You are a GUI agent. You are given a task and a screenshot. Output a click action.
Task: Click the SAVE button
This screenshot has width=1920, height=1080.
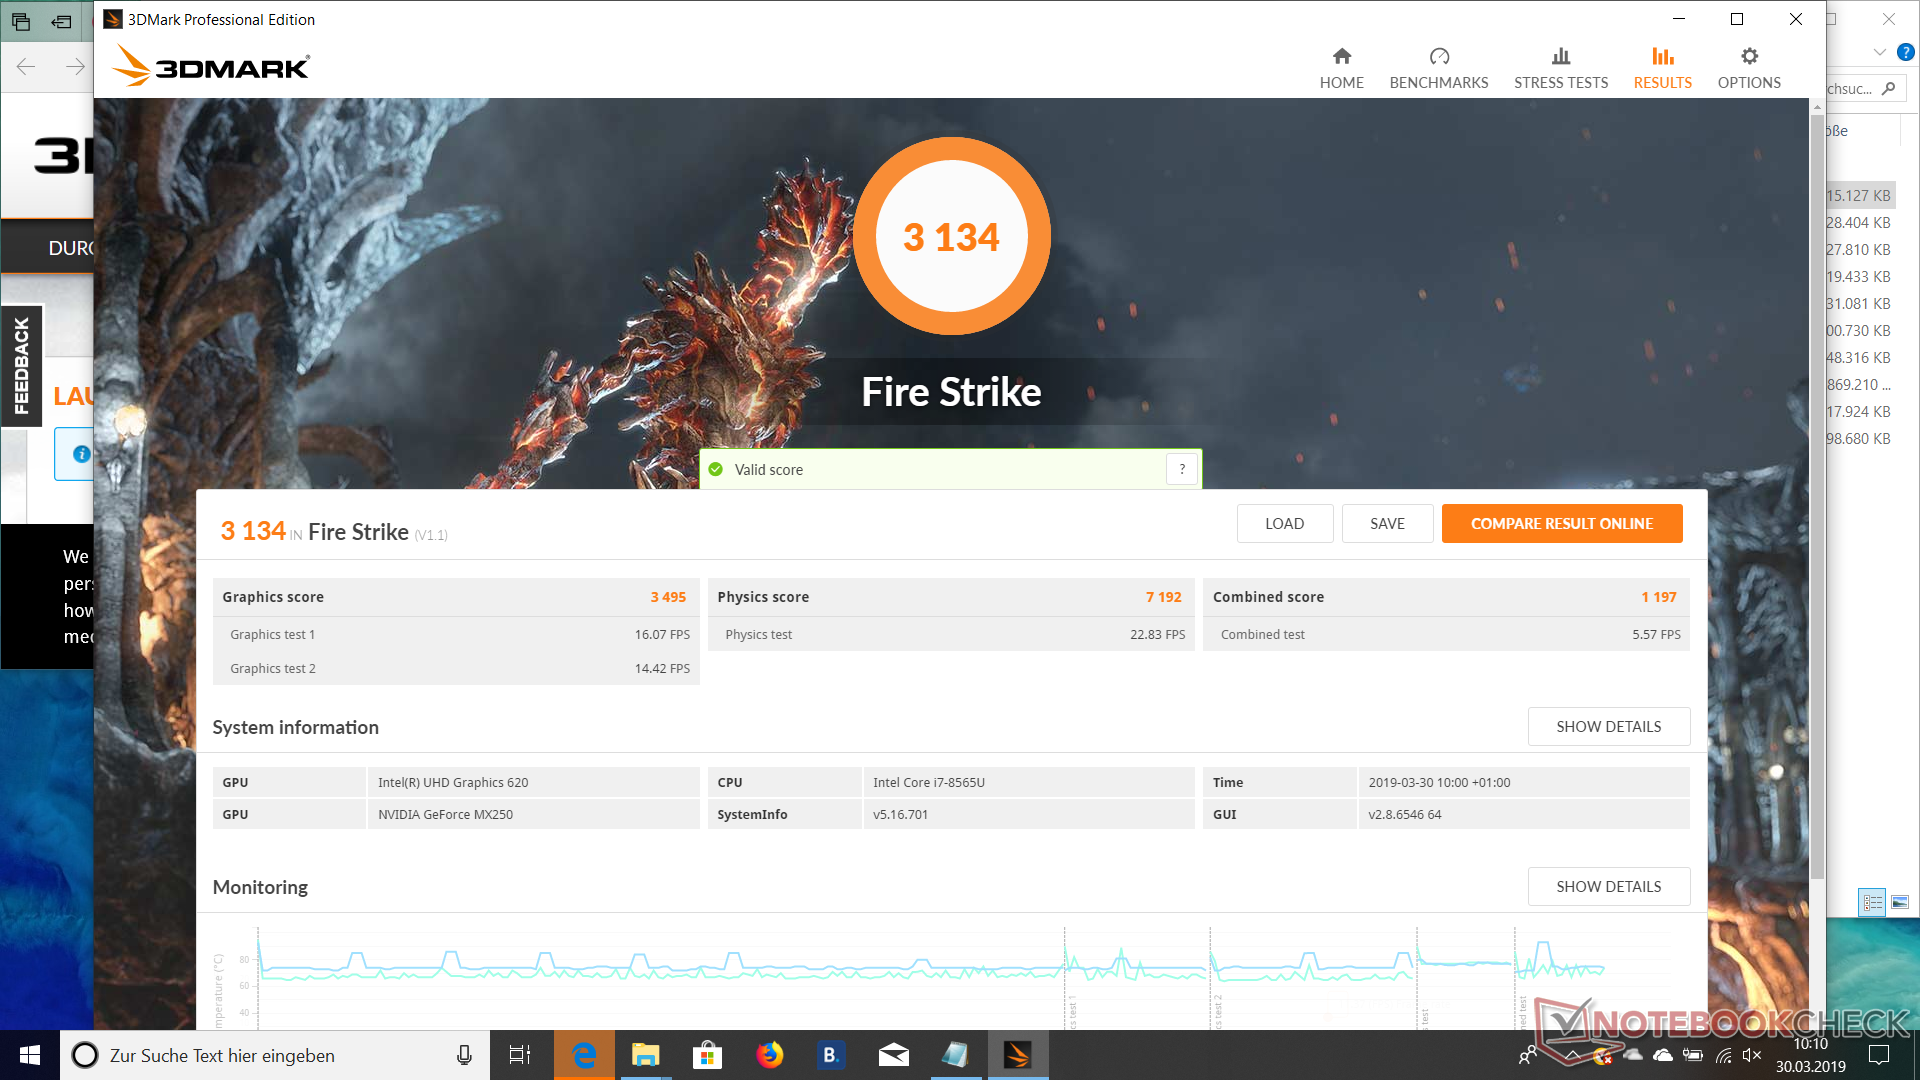pyautogui.click(x=1387, y=524)
